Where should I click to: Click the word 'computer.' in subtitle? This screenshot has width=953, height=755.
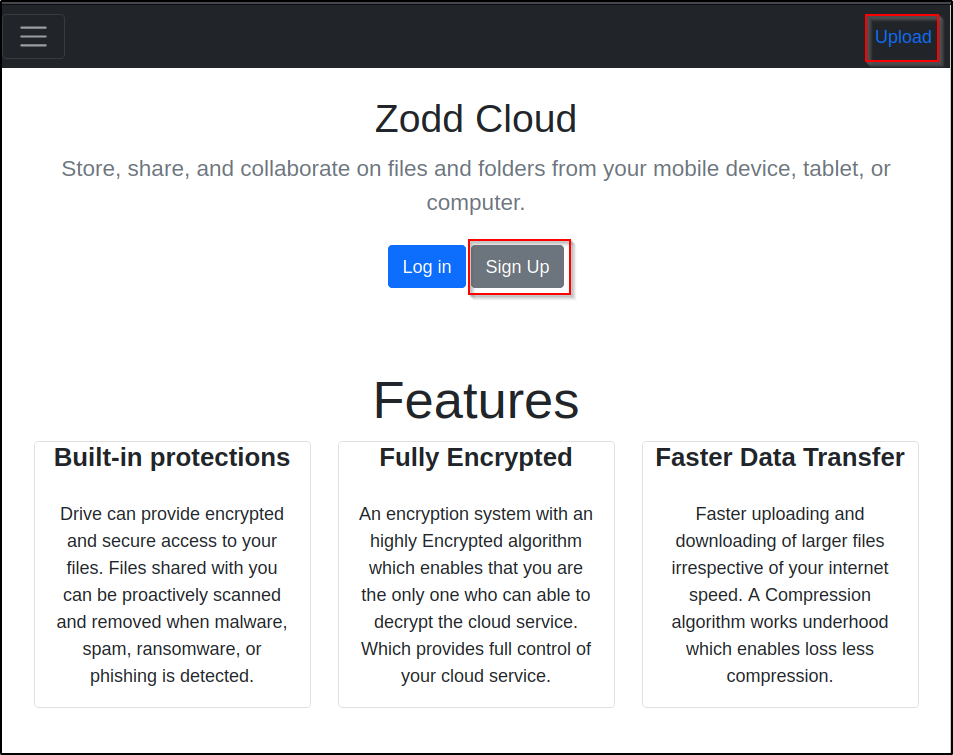(476, 202)
